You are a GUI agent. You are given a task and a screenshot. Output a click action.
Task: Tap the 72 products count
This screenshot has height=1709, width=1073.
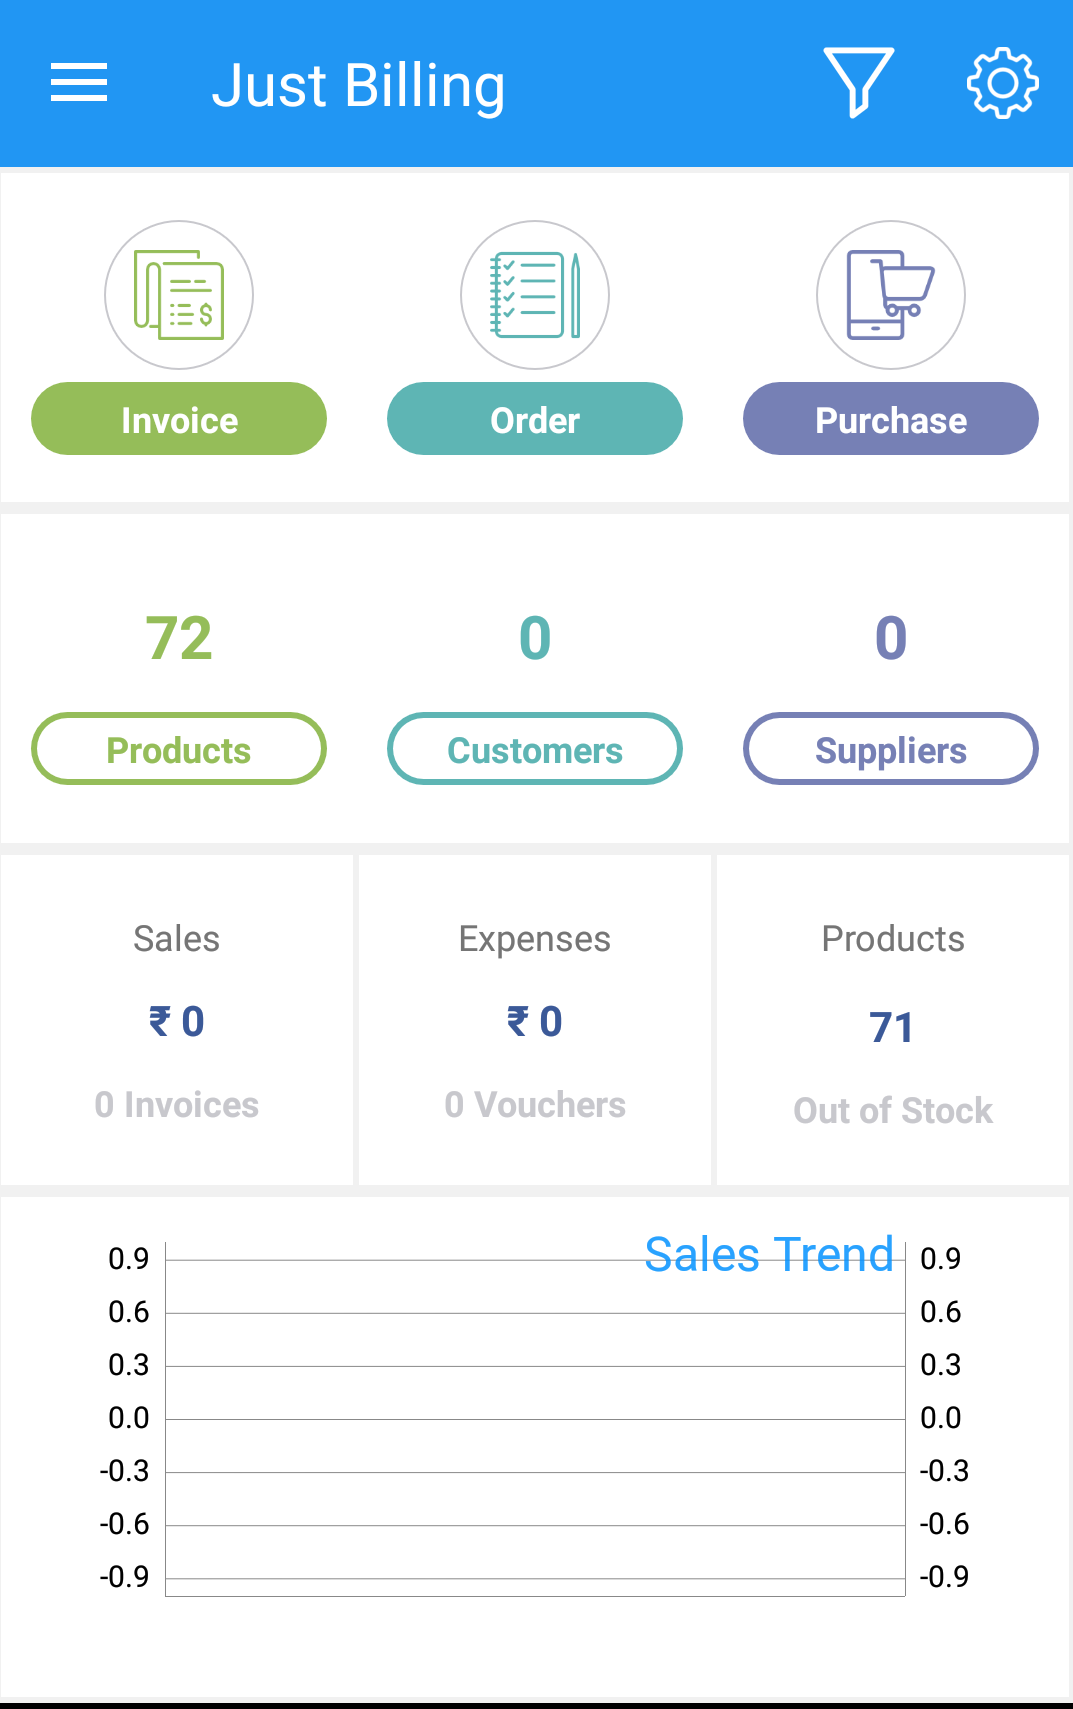[x=179, y=638]
